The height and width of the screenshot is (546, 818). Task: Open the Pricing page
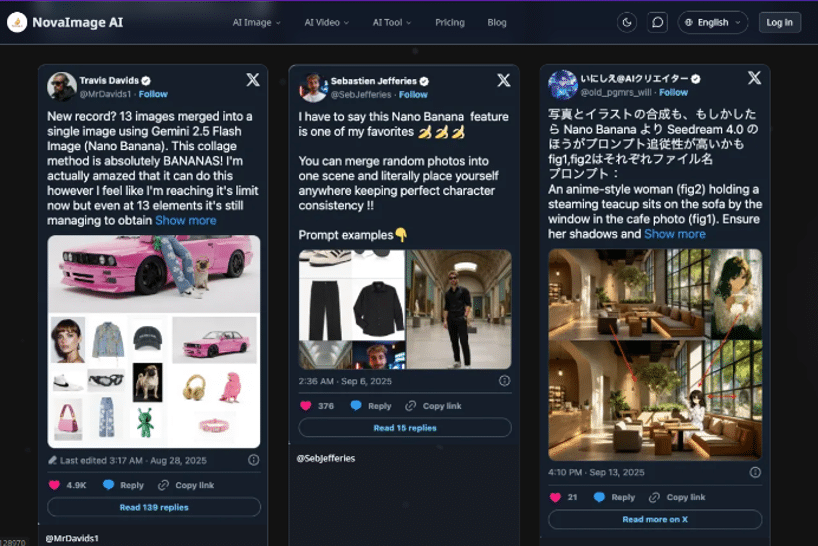(x=450, y=22)
